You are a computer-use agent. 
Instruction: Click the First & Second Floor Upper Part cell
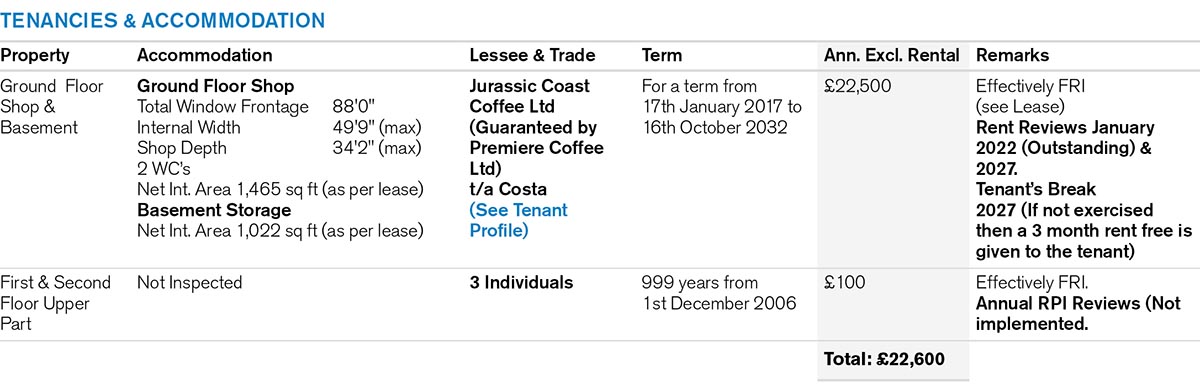(x=56, y=303)
